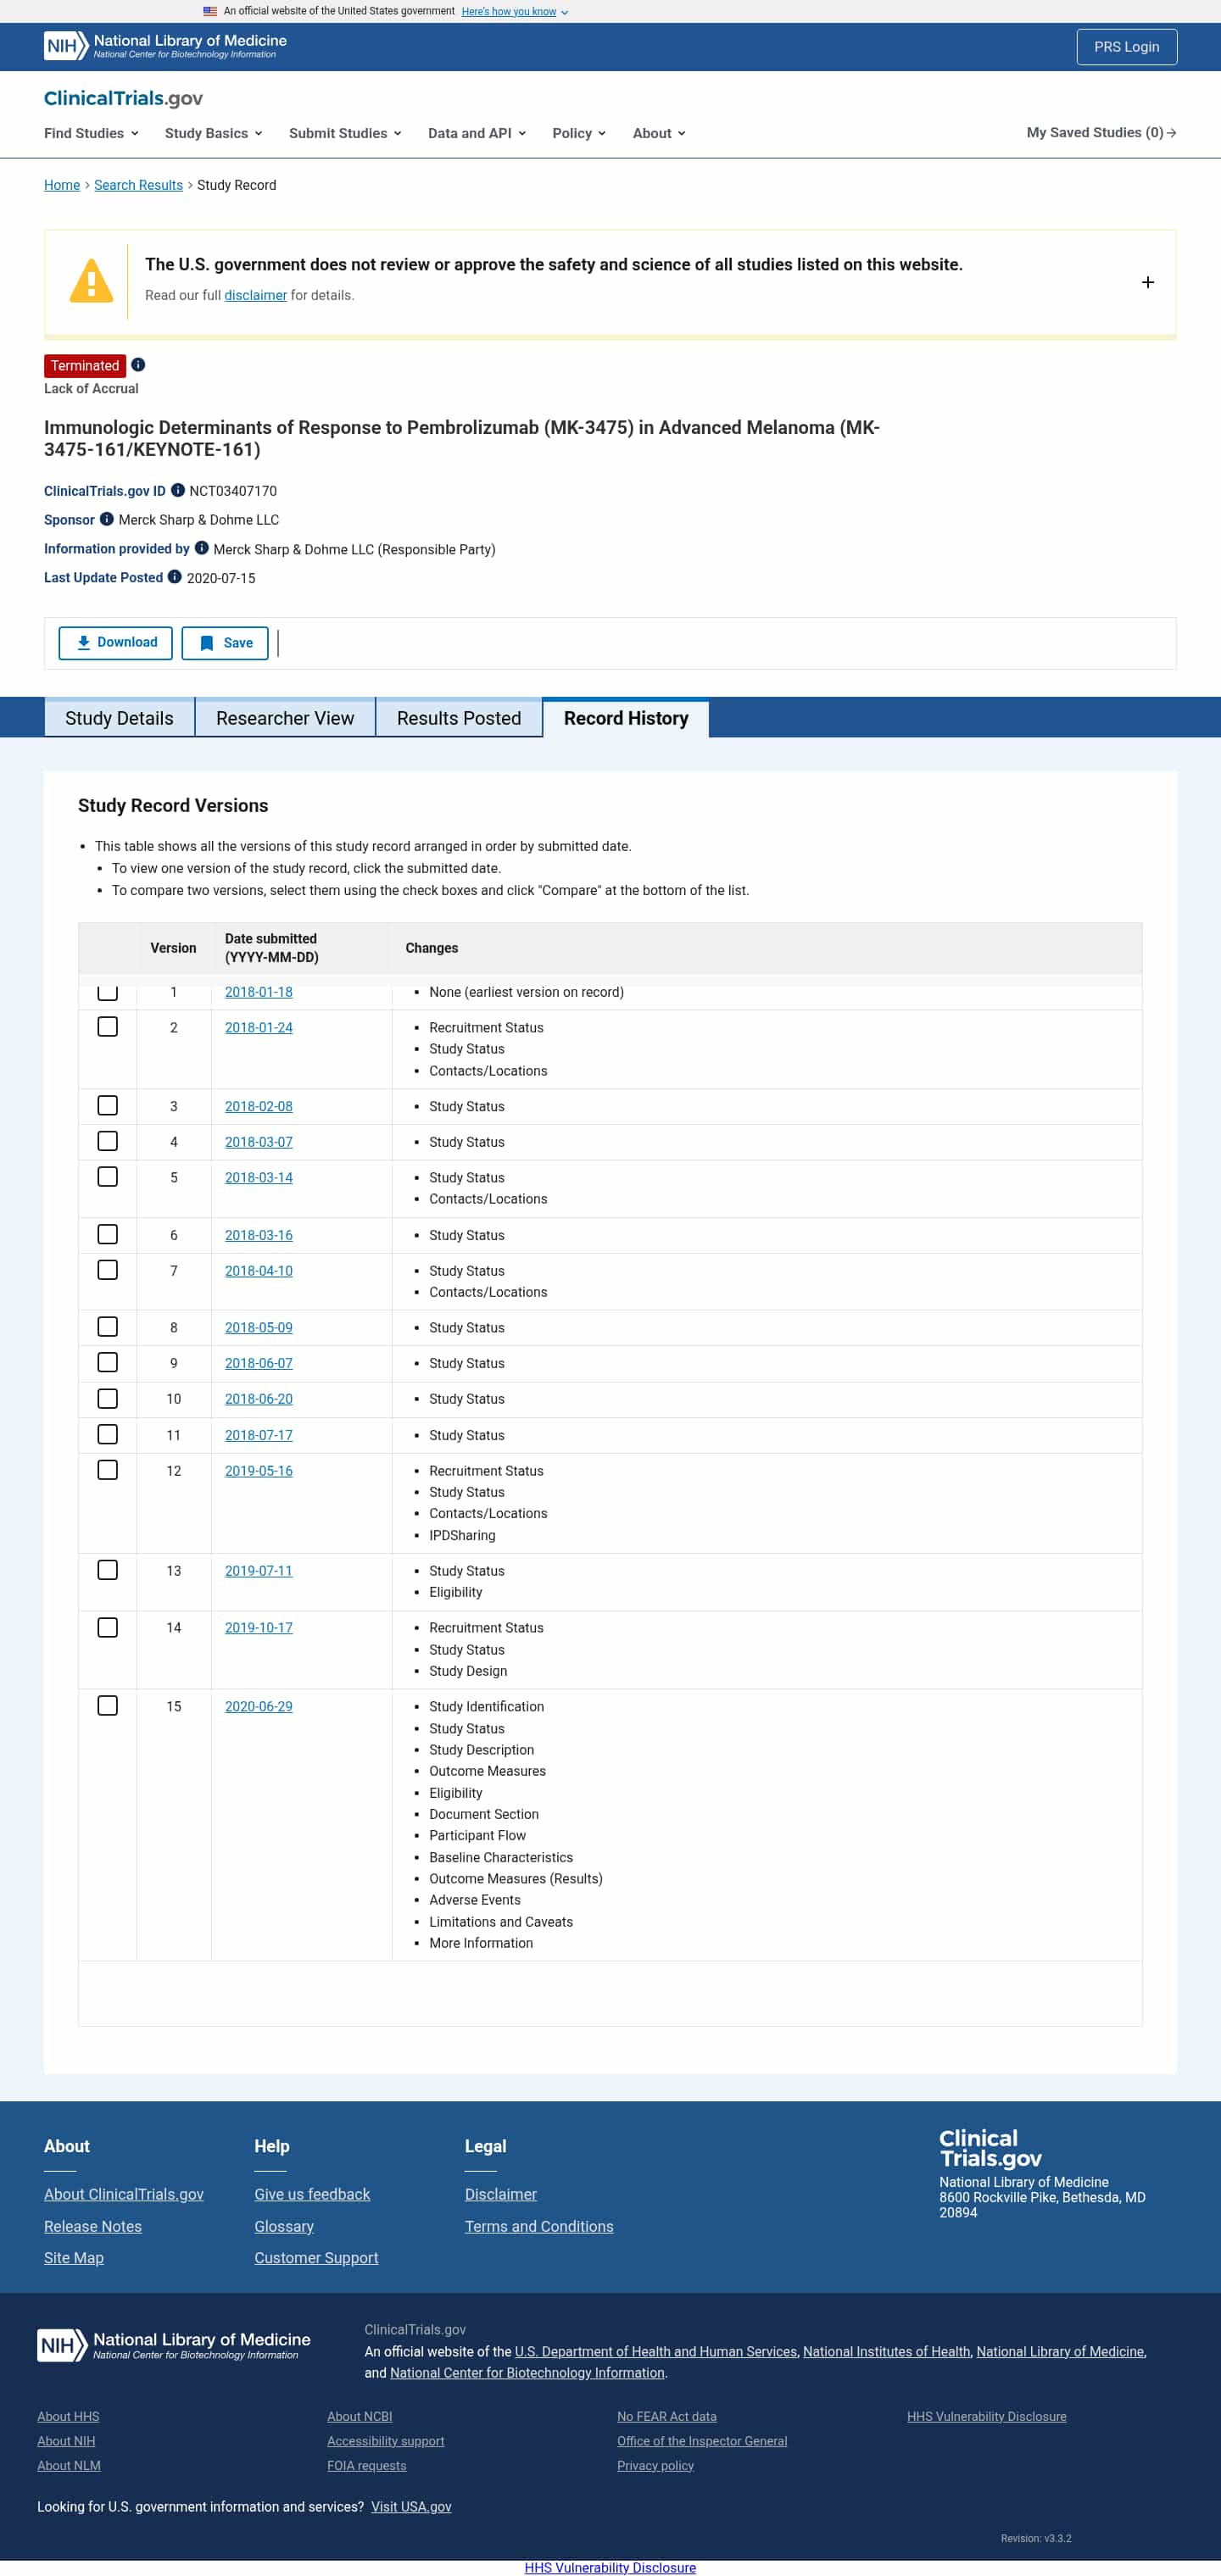The image size is (1221, 2576).
Task: Select the Record History tab
Action: coord(626,718)
